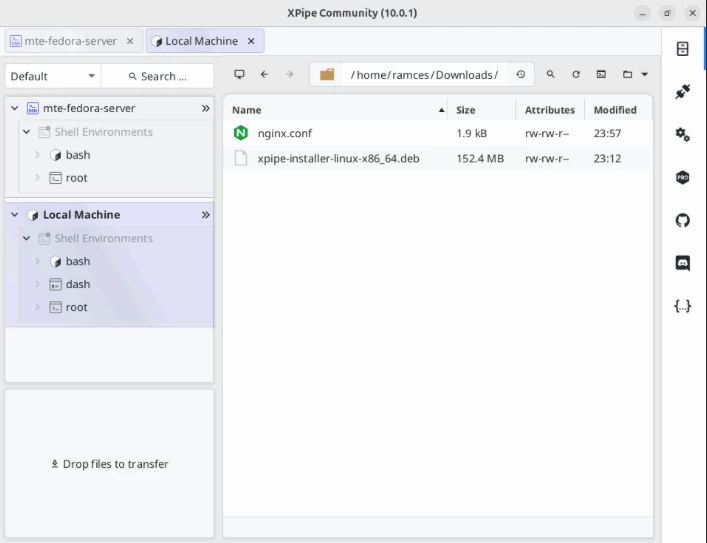This screenshot has height=543, width=707.
Task: Expand root under mte-fedora-server
Action: coord(37,178)
